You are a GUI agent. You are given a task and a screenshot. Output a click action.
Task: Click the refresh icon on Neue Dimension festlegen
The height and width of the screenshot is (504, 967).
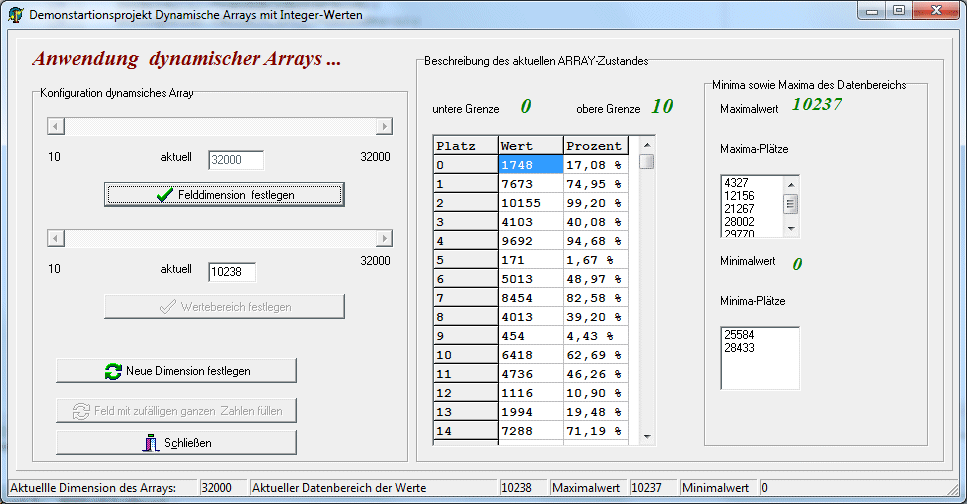(x=113, y=371)
